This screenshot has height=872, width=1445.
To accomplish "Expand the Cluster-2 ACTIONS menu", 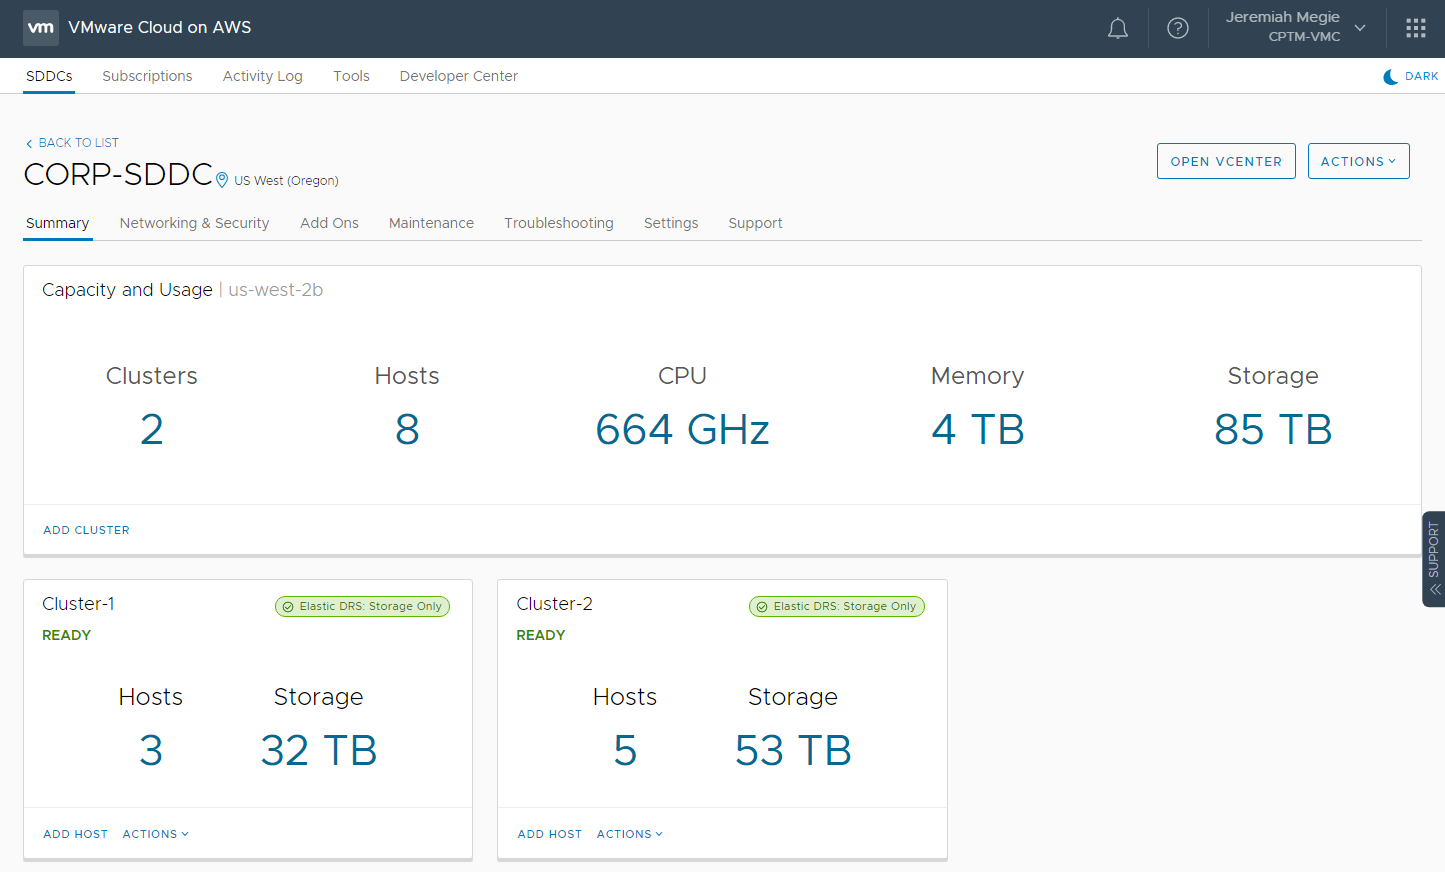I will (629, 834).
